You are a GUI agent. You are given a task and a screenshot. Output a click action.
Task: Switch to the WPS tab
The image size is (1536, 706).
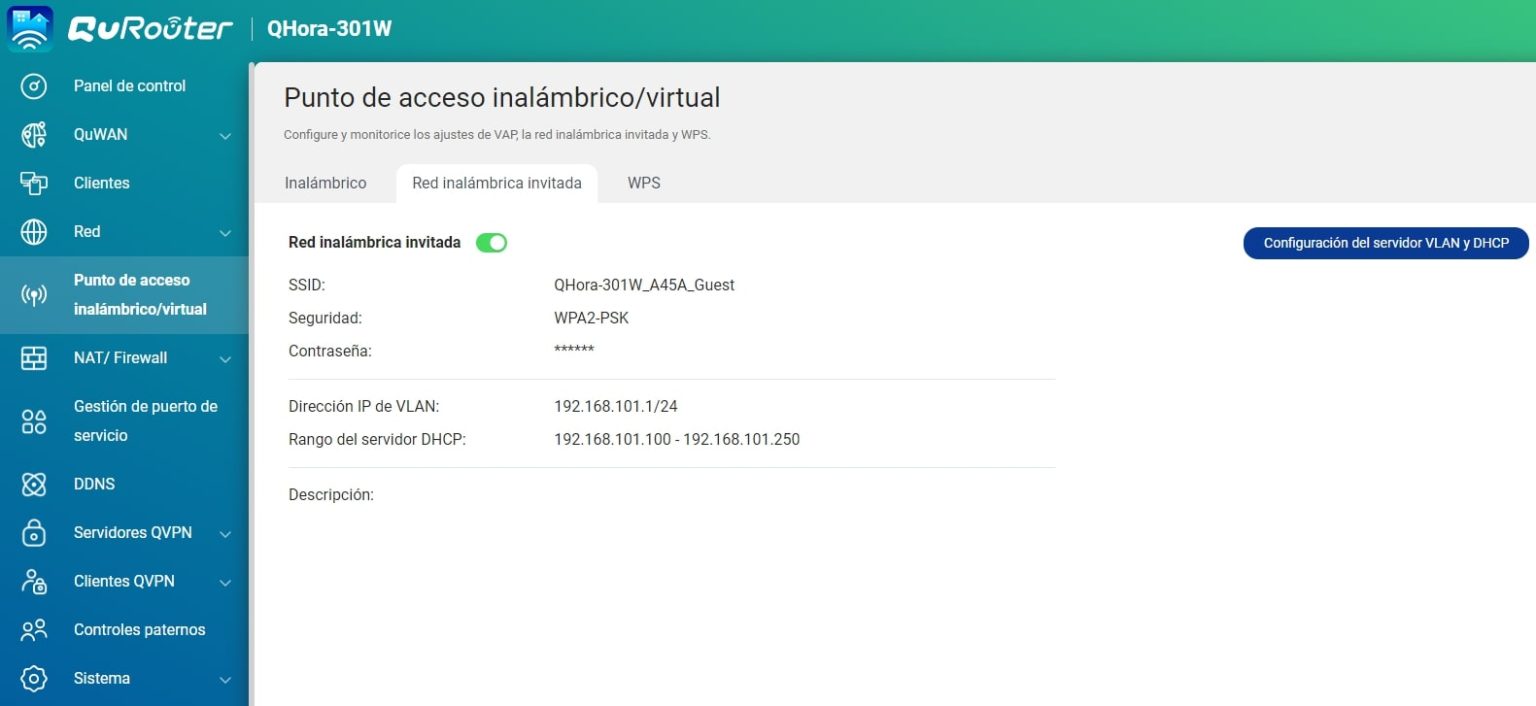pyautogui.click(x=644, y=183)
